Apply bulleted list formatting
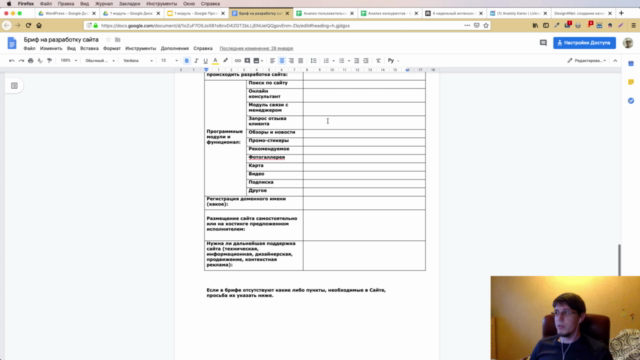640x360 pixels. 341,61
